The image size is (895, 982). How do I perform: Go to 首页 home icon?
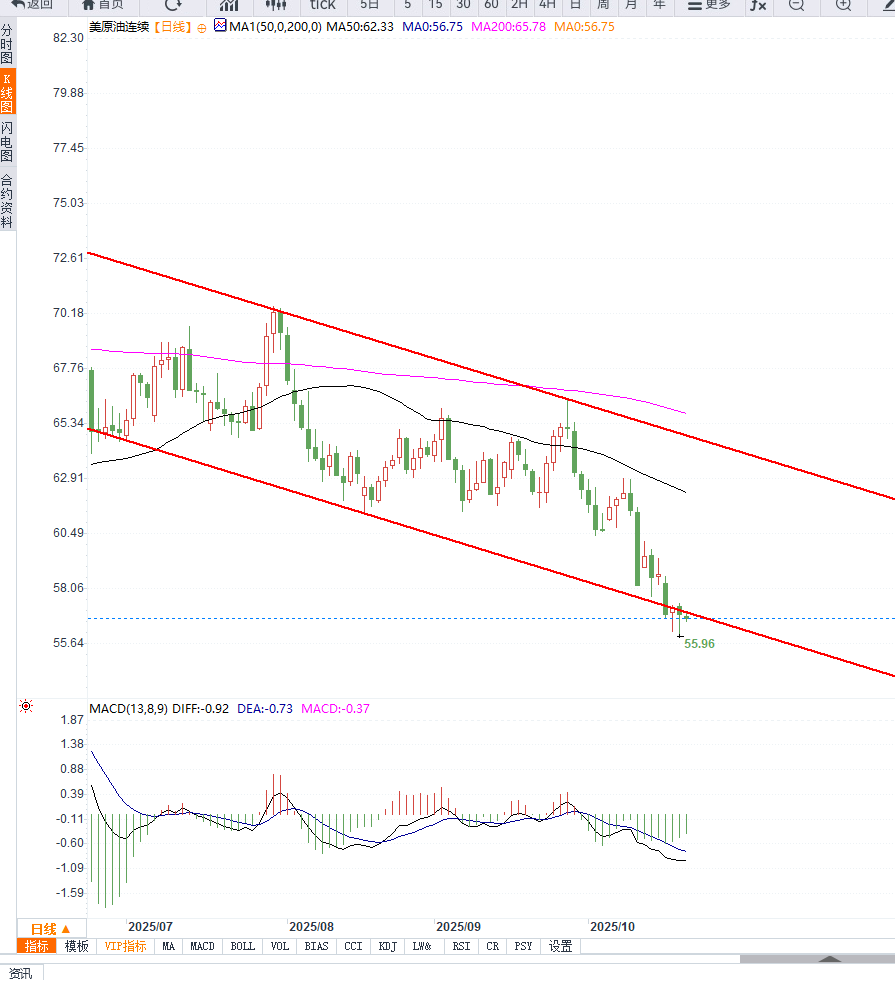click(x=102, y=5)
